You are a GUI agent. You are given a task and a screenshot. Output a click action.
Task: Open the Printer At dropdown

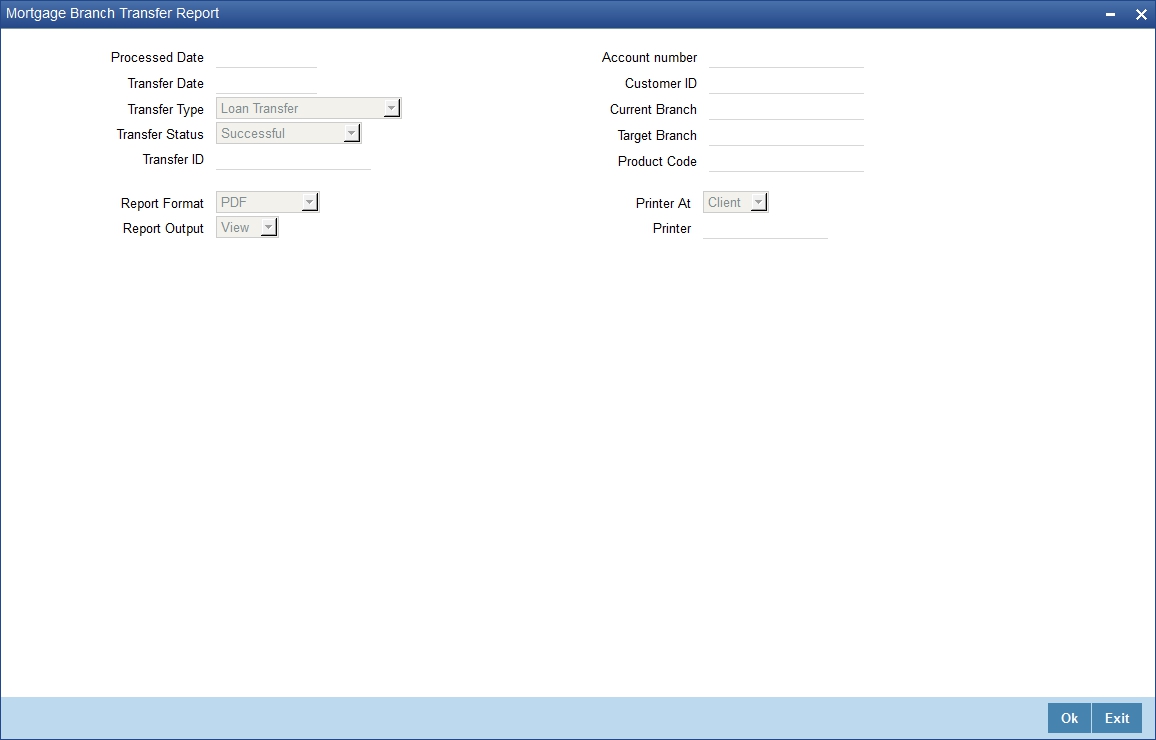(735, 202)
